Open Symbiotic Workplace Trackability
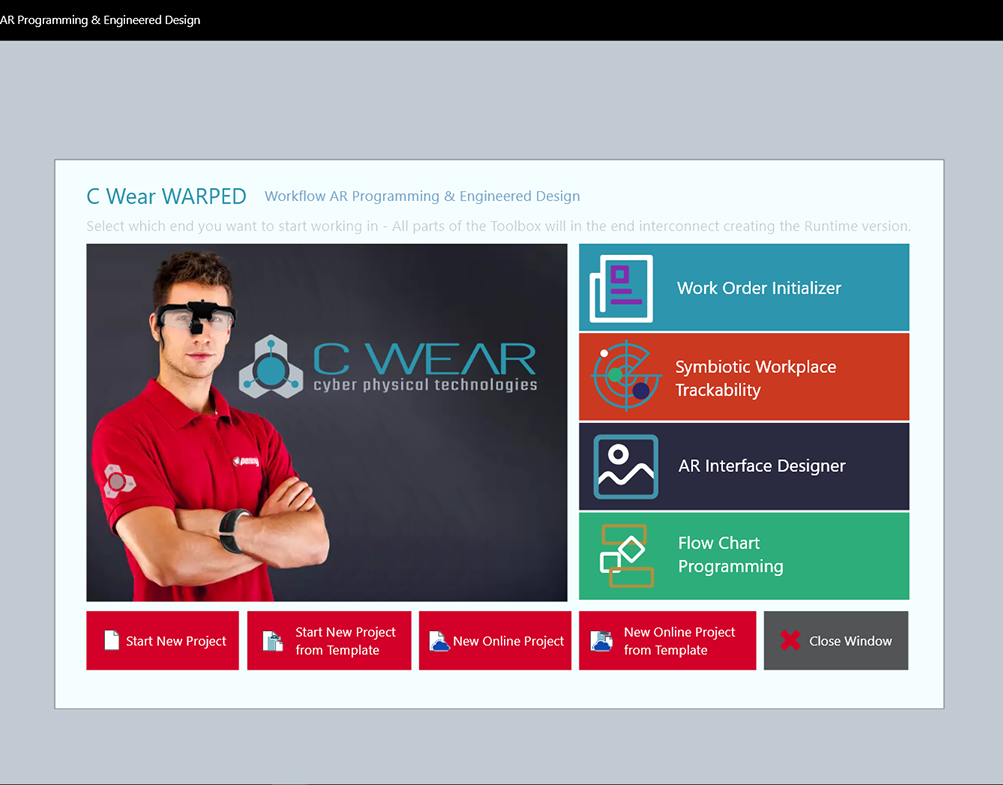Viewport: 1003px width, 785px height. (x=744, y=377)
